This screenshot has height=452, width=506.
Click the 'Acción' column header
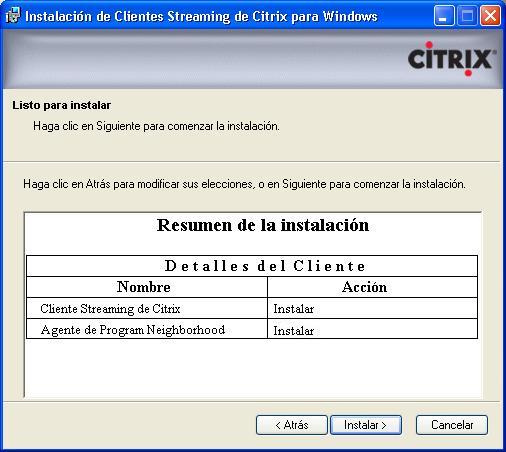click(x=373, y=287)
